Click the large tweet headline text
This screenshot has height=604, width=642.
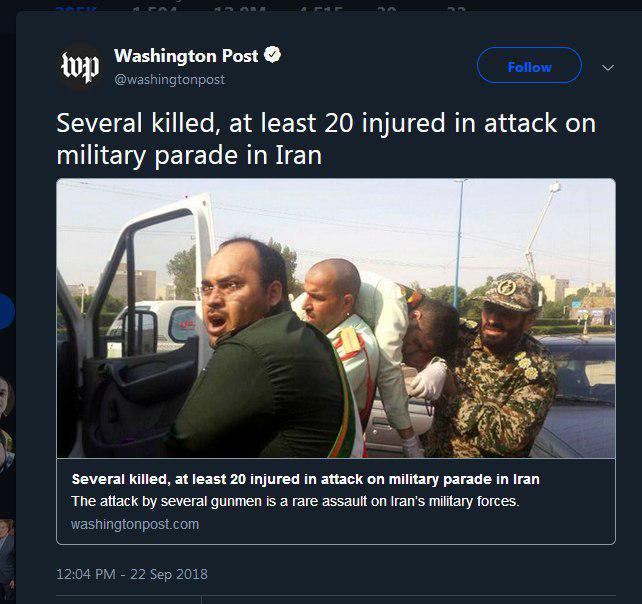point(325,139)
